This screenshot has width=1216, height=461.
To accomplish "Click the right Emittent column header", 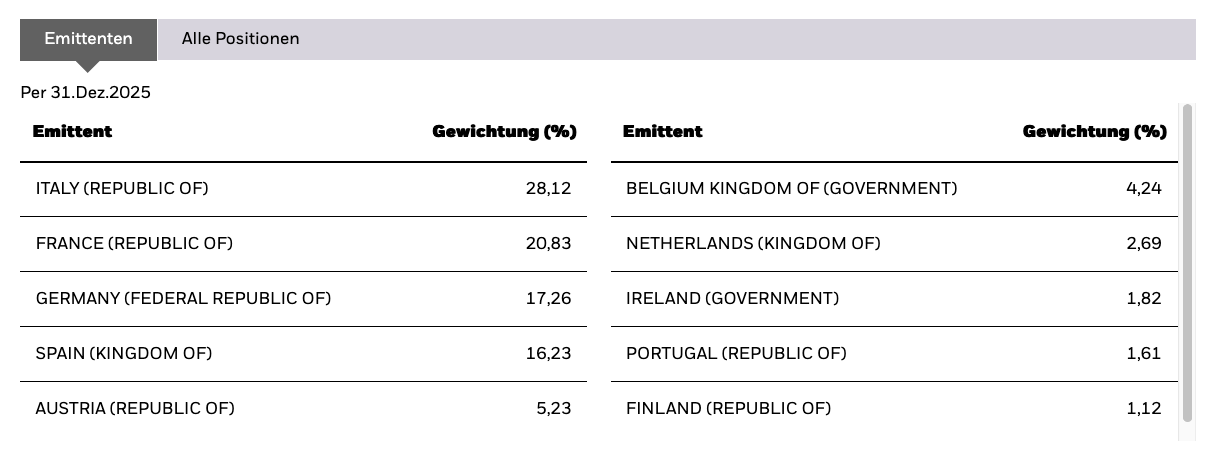I will click(662, 131).
